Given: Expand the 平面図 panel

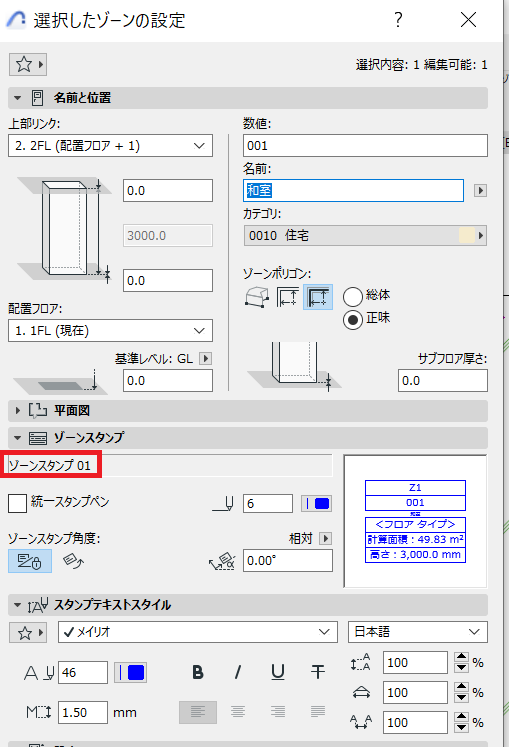Looking at the screenshot, I should point(18,411).
